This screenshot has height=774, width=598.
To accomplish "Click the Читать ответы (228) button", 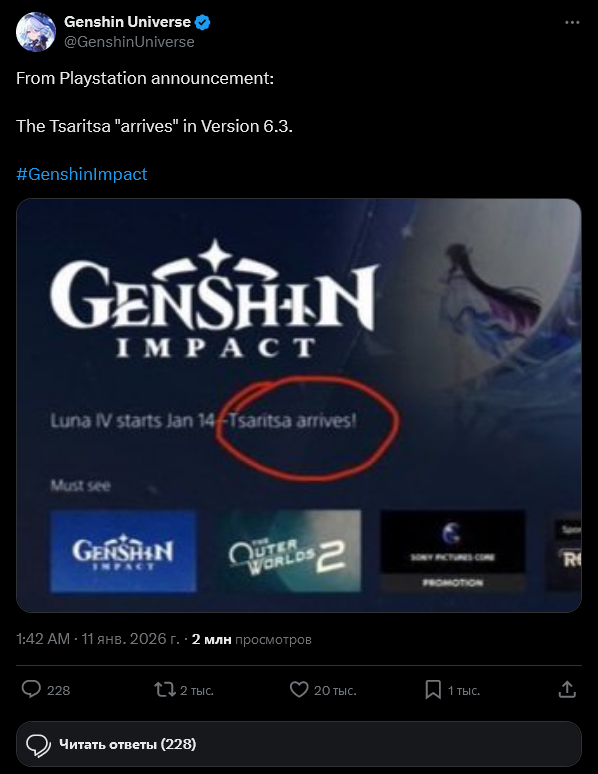I will tap(299, 744).
